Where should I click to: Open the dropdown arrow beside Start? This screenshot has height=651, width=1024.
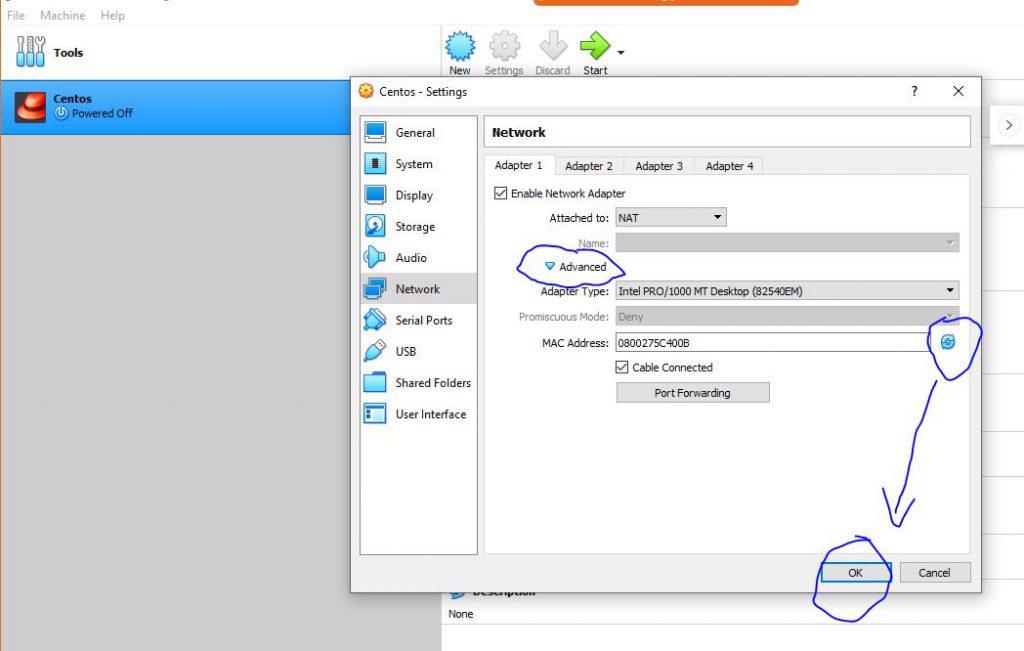(x=621, y=52)
